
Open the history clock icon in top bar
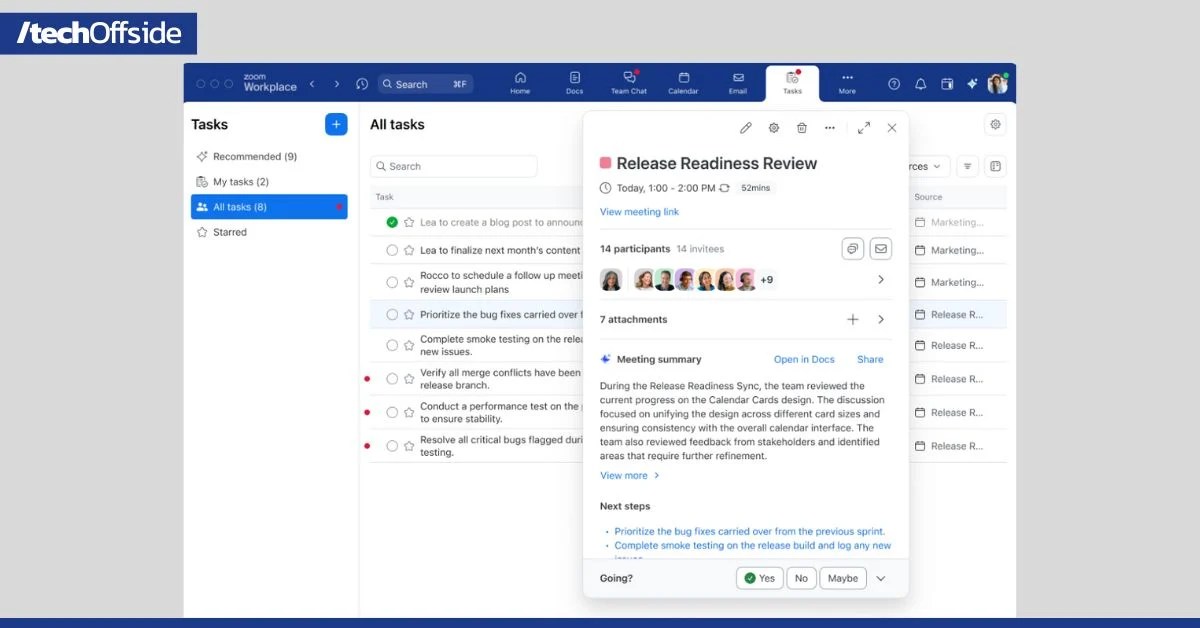click(362, 84)
